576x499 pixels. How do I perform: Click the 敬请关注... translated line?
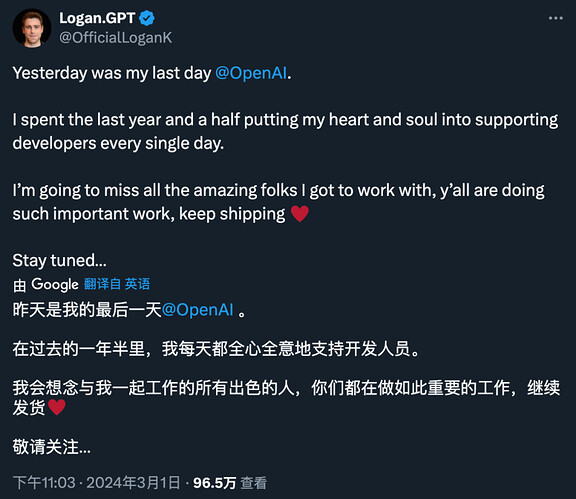pos(51,447)
